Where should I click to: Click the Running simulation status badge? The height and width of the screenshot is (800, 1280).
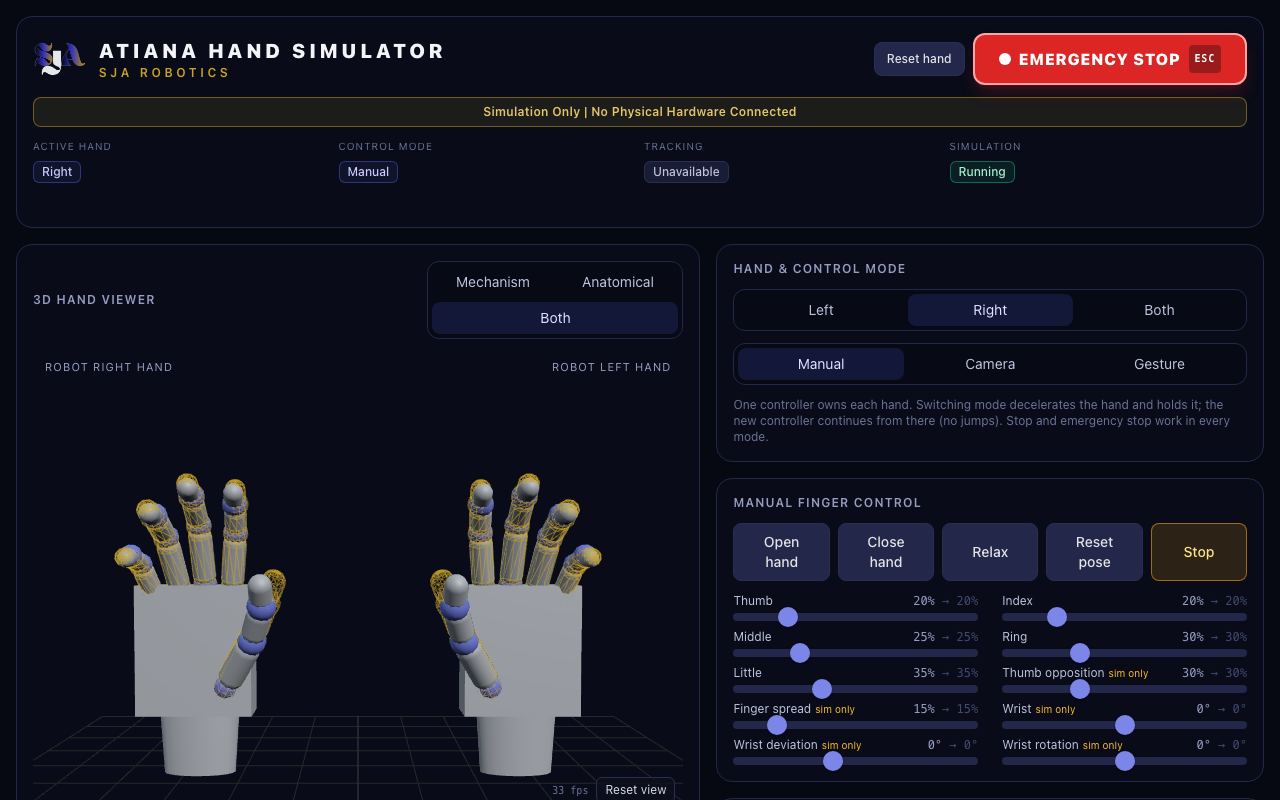982,172
